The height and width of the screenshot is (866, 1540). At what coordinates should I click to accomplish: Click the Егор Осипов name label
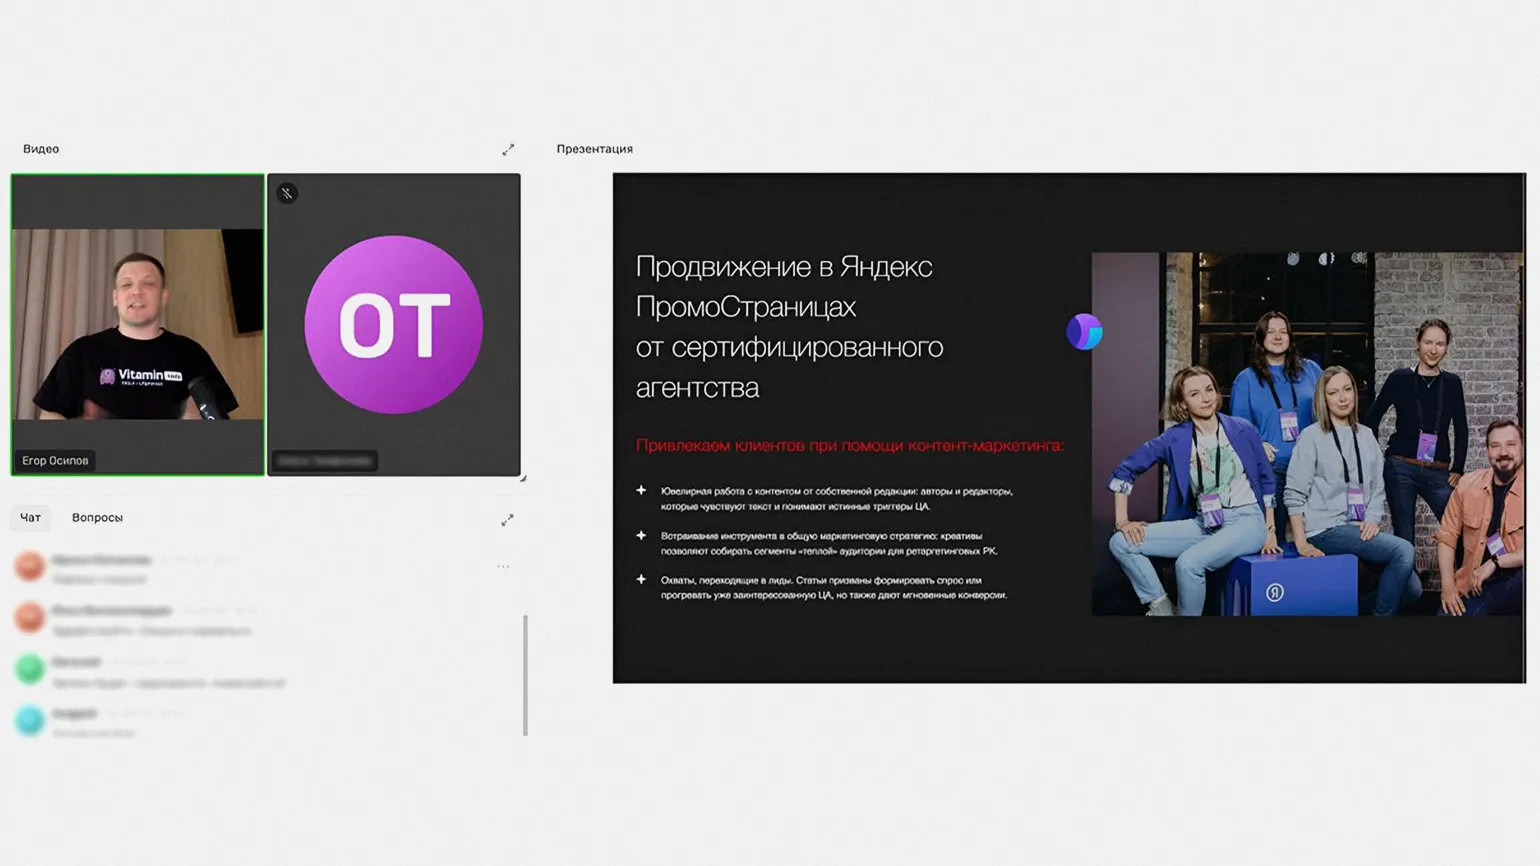click(56, 461)
